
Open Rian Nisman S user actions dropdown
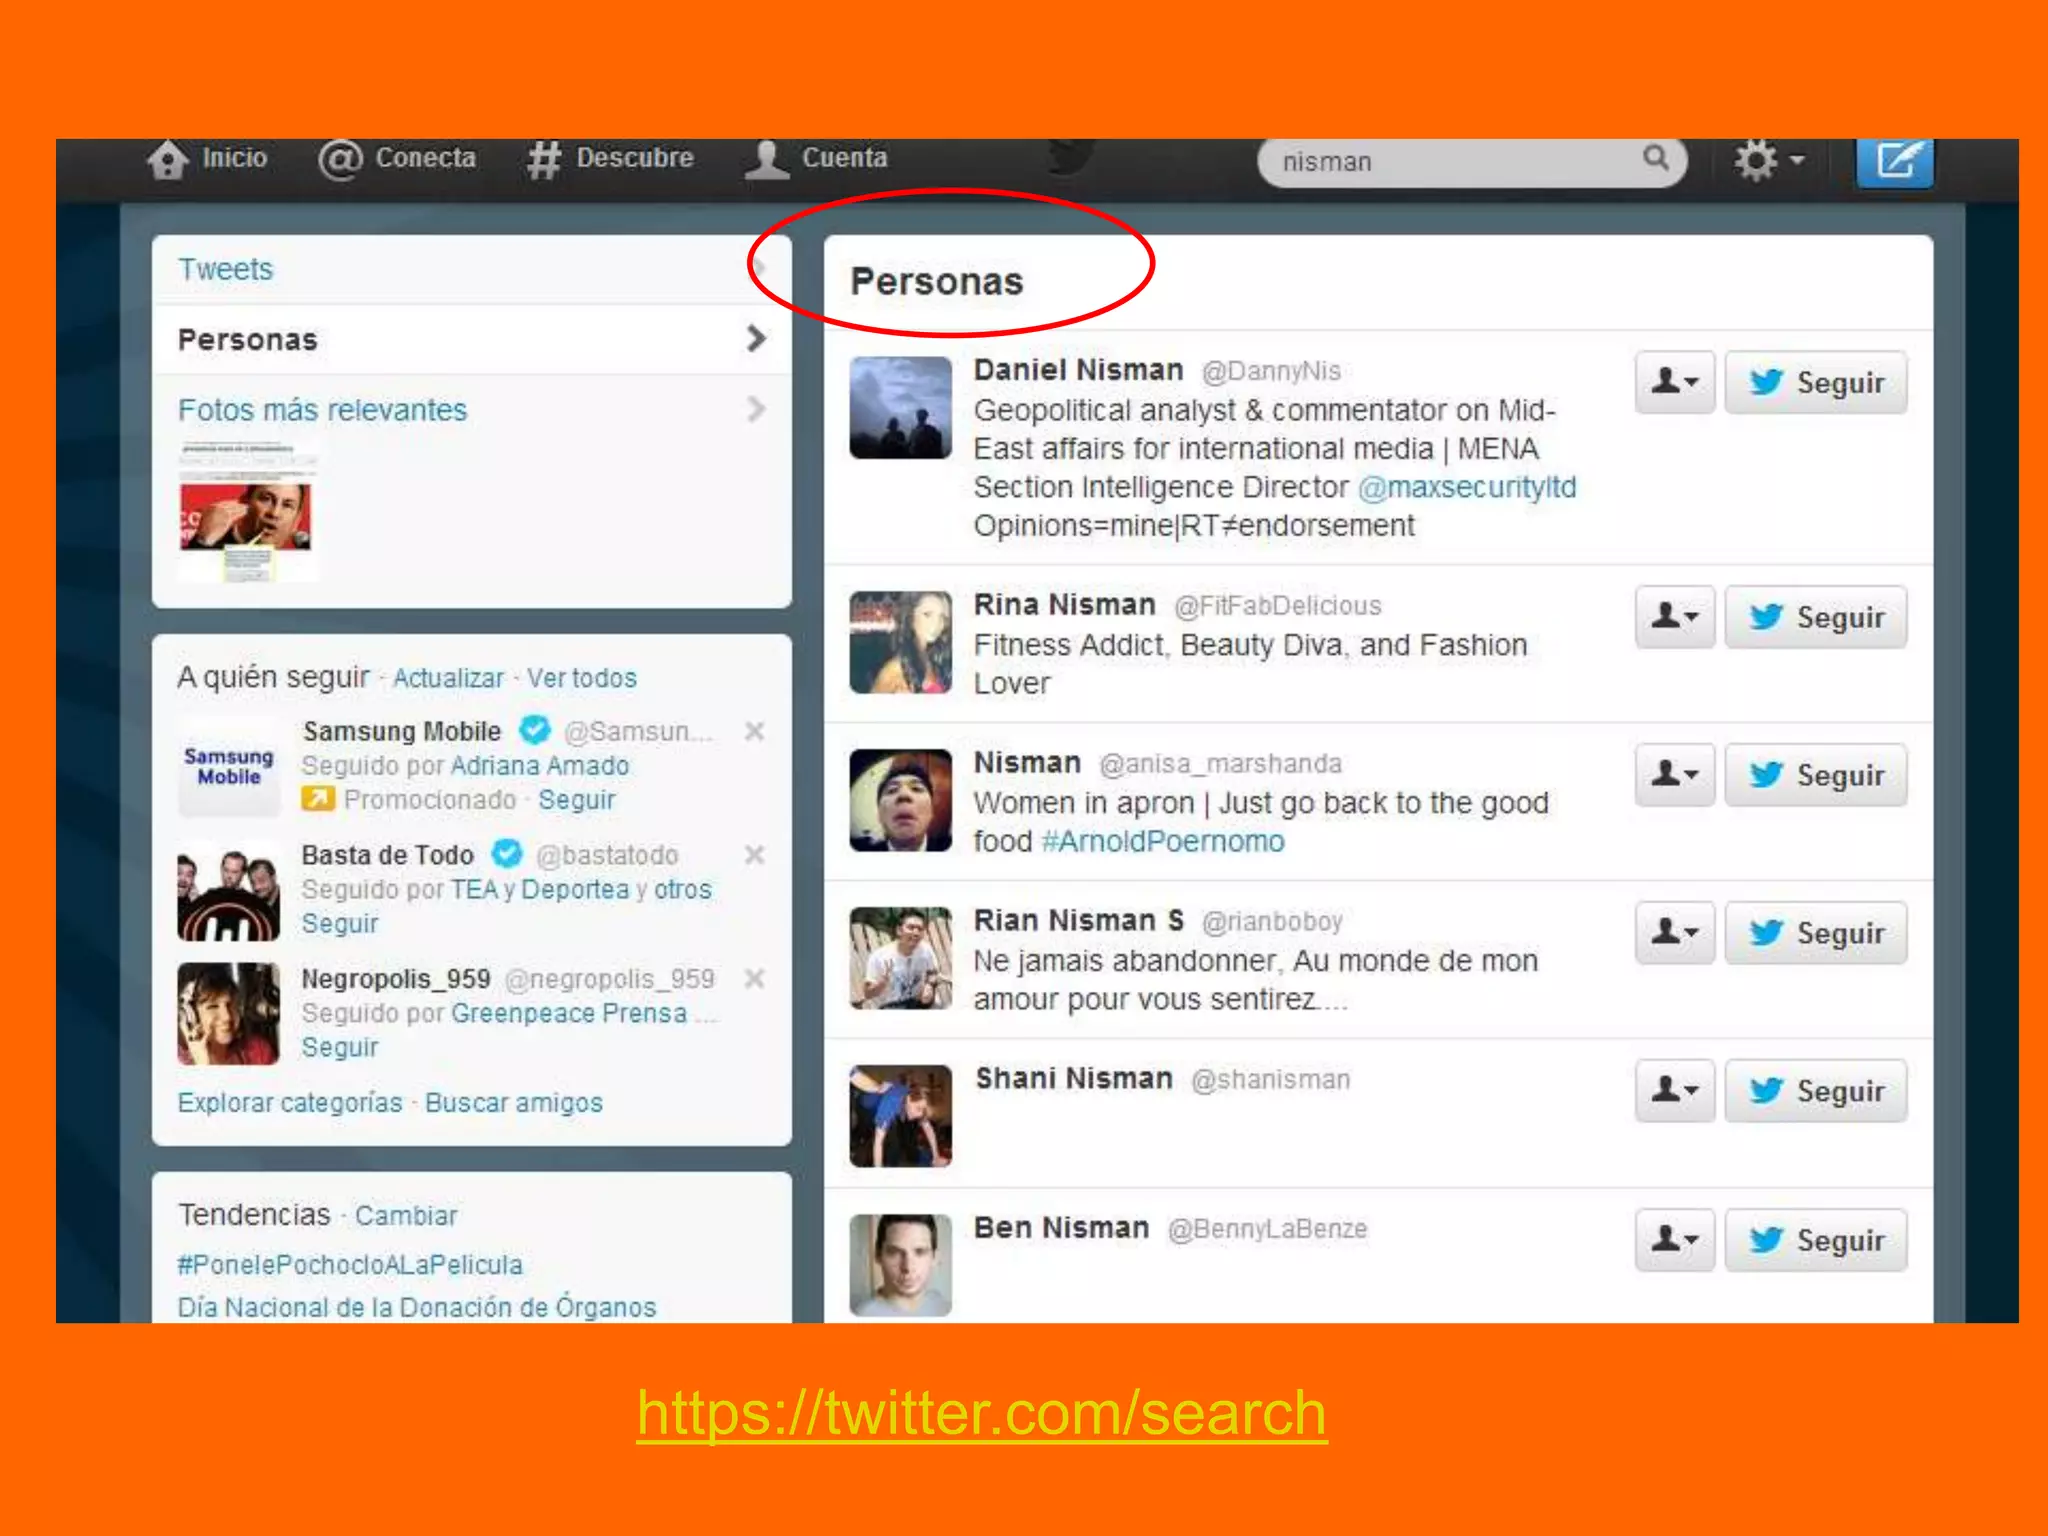pos(1675,933)
